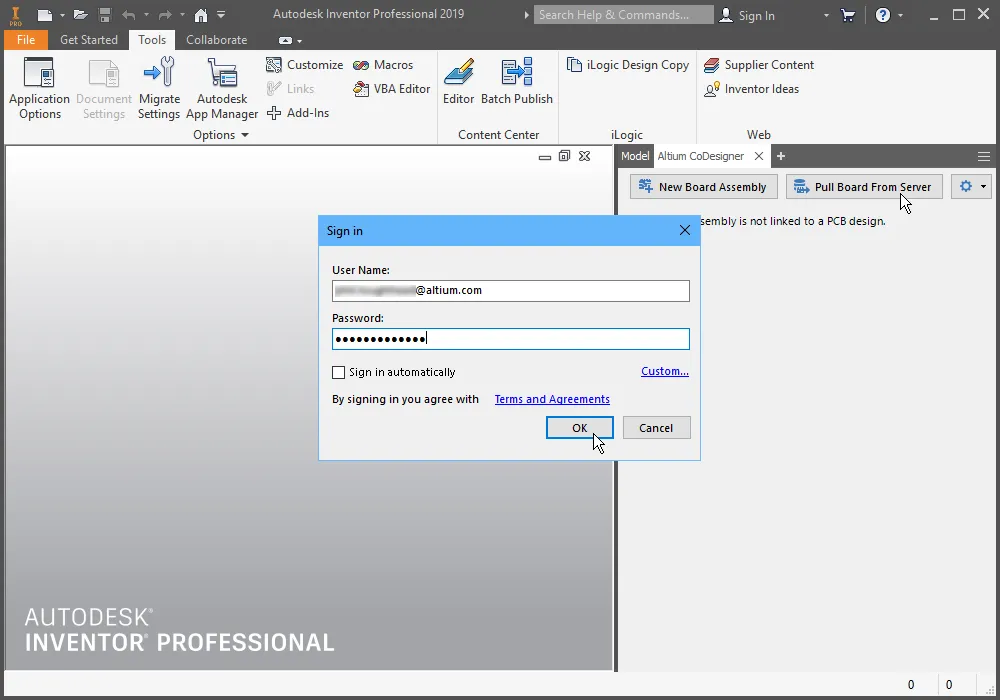Open Add-Ins manager
Viewport: 1000px width, 700px height.
[x=298, y=113]
